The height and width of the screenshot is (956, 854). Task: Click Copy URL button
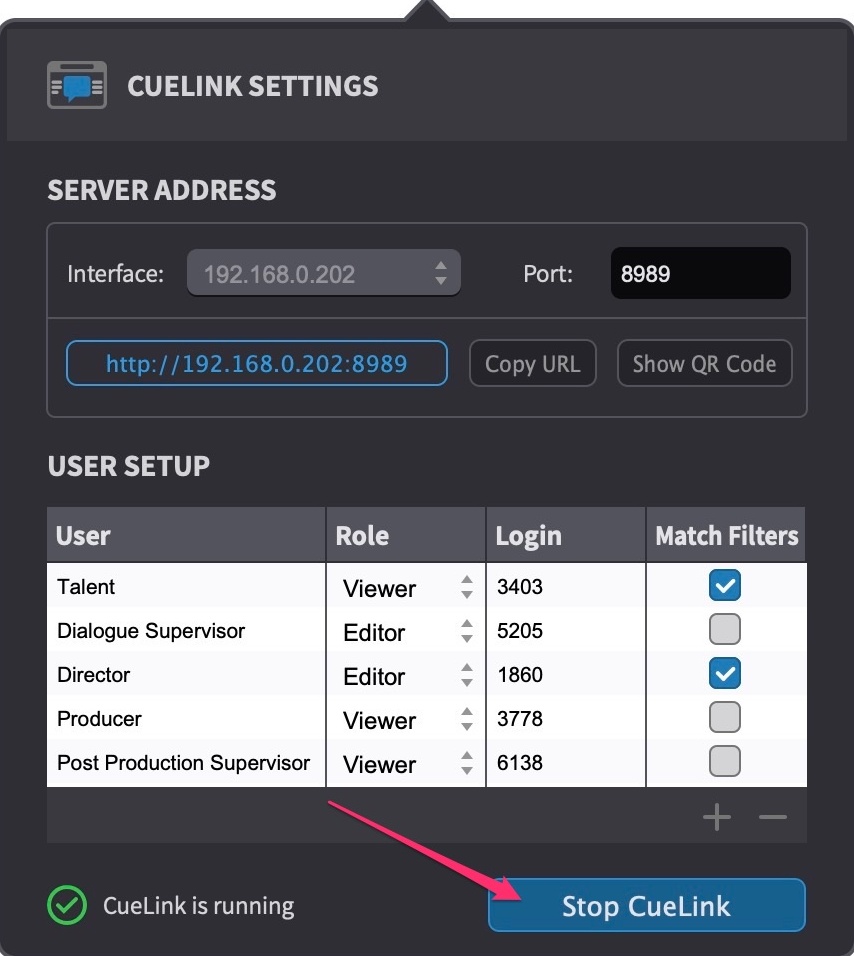(x=533, y=363)
